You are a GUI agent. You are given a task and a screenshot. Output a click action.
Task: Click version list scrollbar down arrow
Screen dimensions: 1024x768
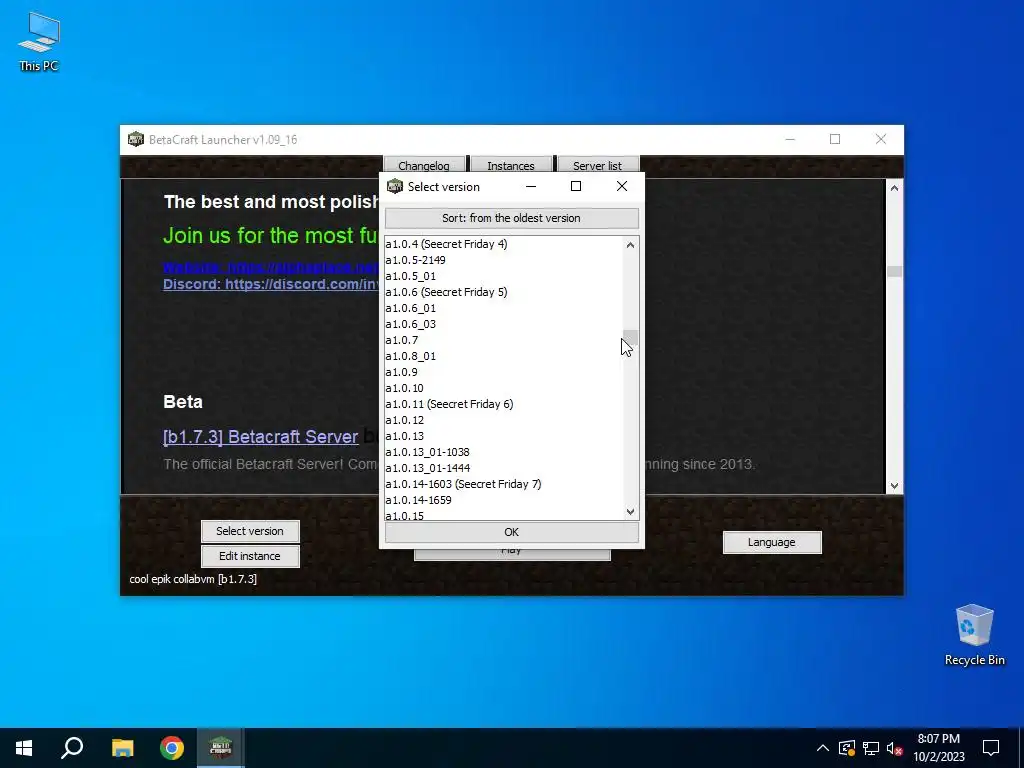pos(630,512)
